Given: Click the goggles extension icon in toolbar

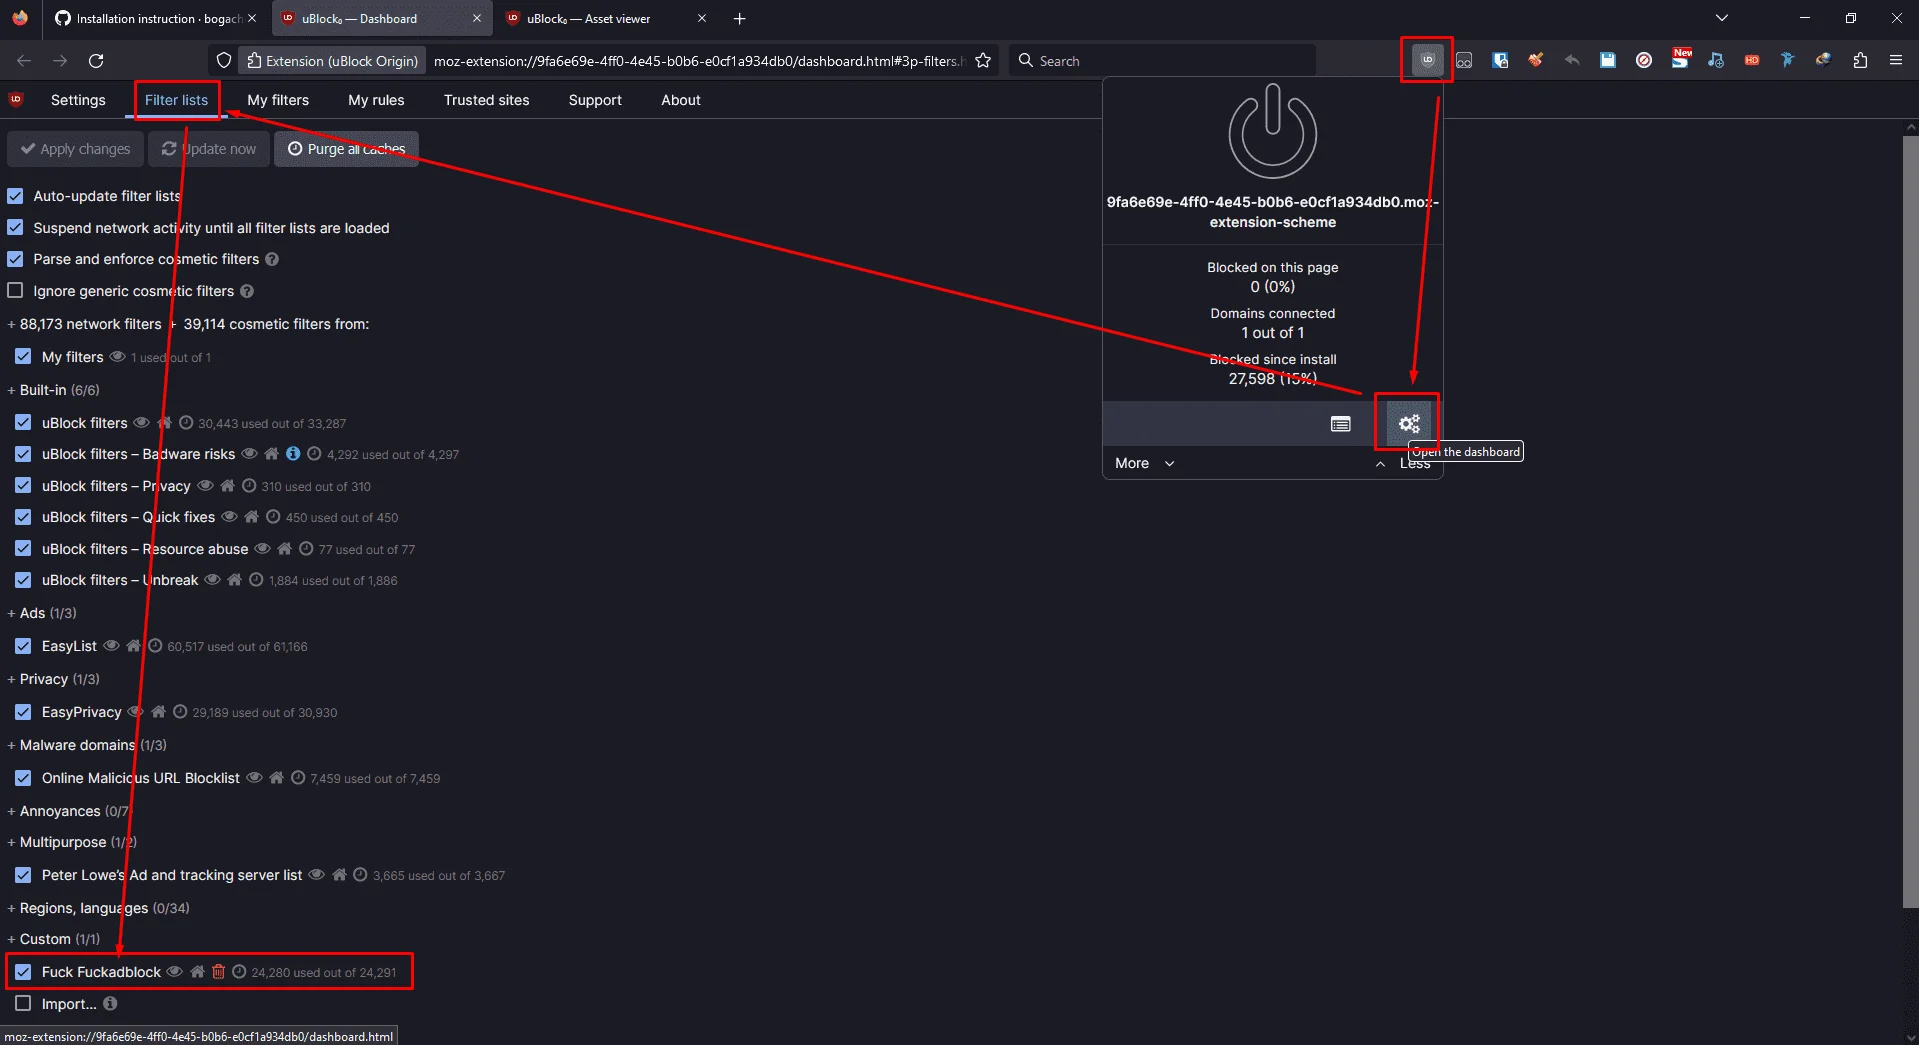Looking at the screenshot, I should 1464,60.
